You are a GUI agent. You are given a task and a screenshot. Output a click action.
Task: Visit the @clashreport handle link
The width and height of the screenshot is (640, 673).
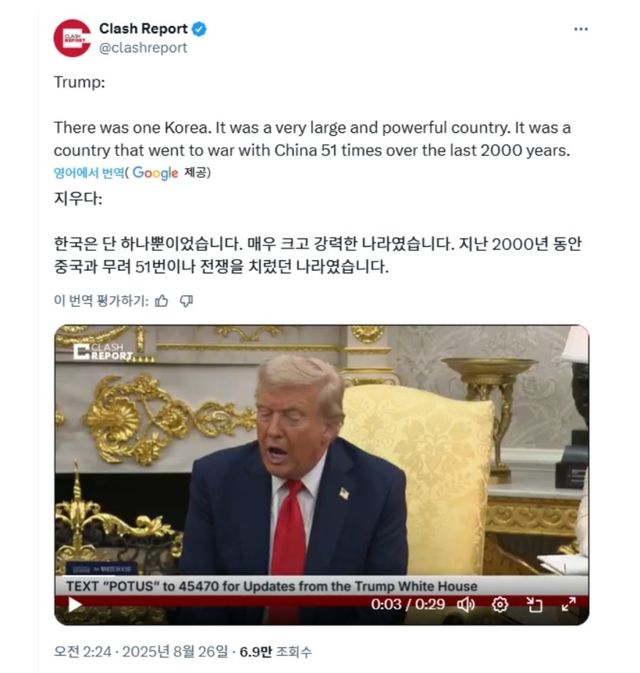coord(143,48)
